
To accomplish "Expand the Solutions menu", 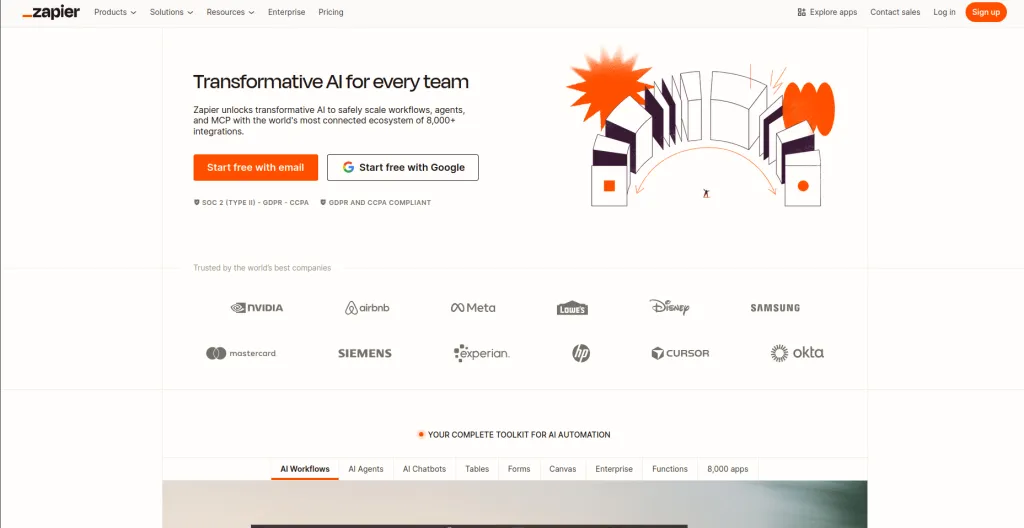I will [171, 12].
